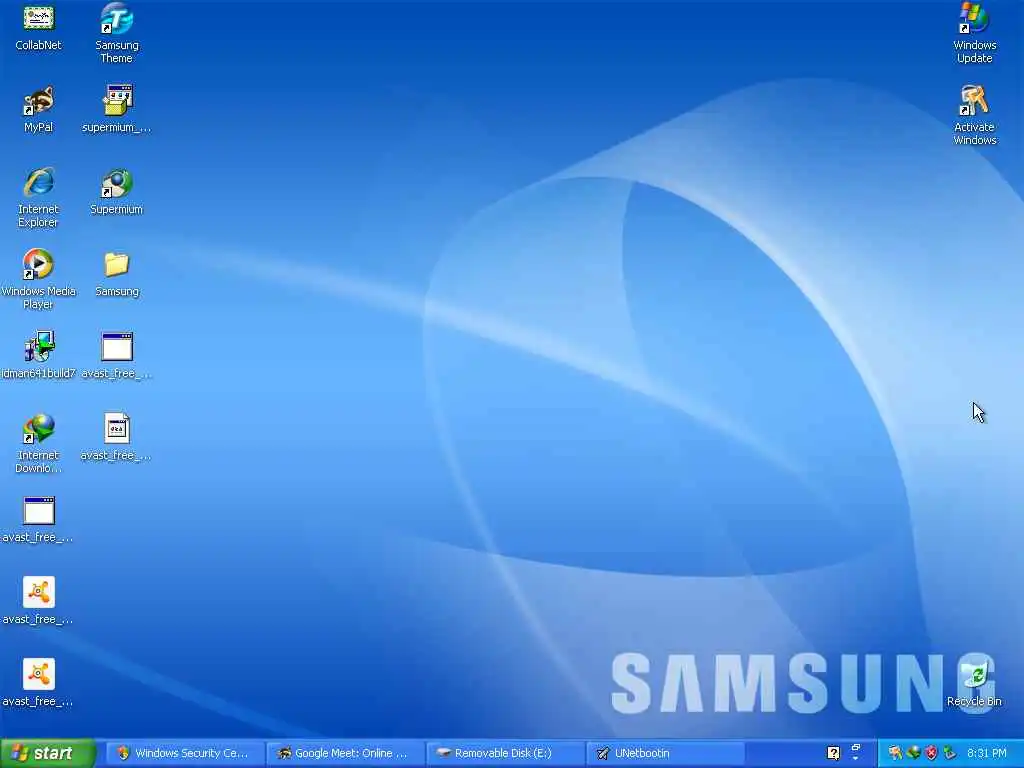Click the 8:31 PM taskbar clock

987,753
